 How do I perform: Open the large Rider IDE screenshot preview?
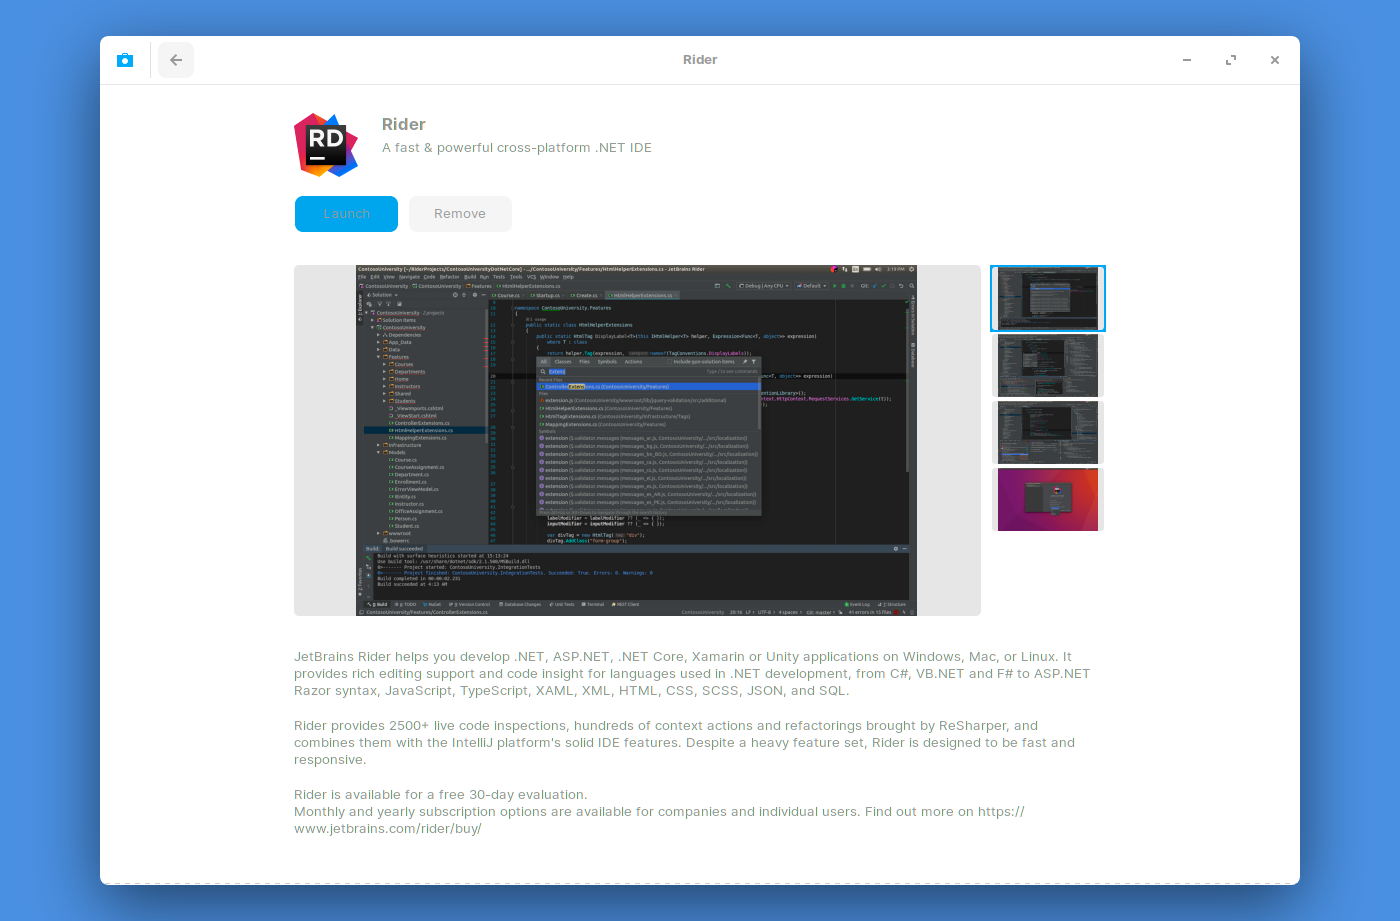pos(637,440)
